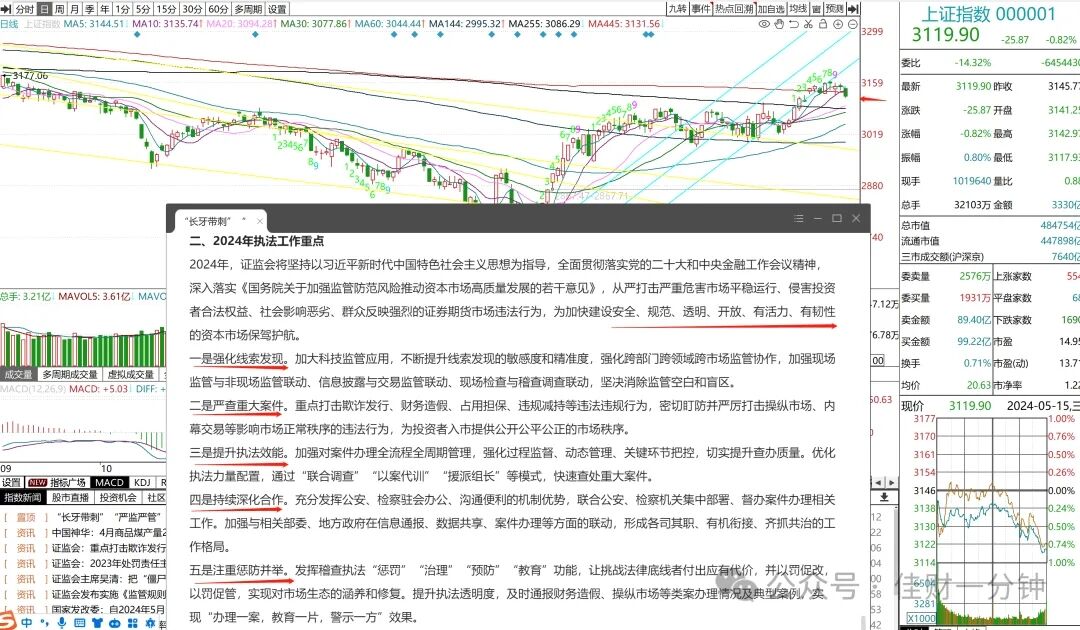This screenshot has width=1080, height=630.
Task: Toggle the 均线 moving average lines
Action: coord(798,9)
